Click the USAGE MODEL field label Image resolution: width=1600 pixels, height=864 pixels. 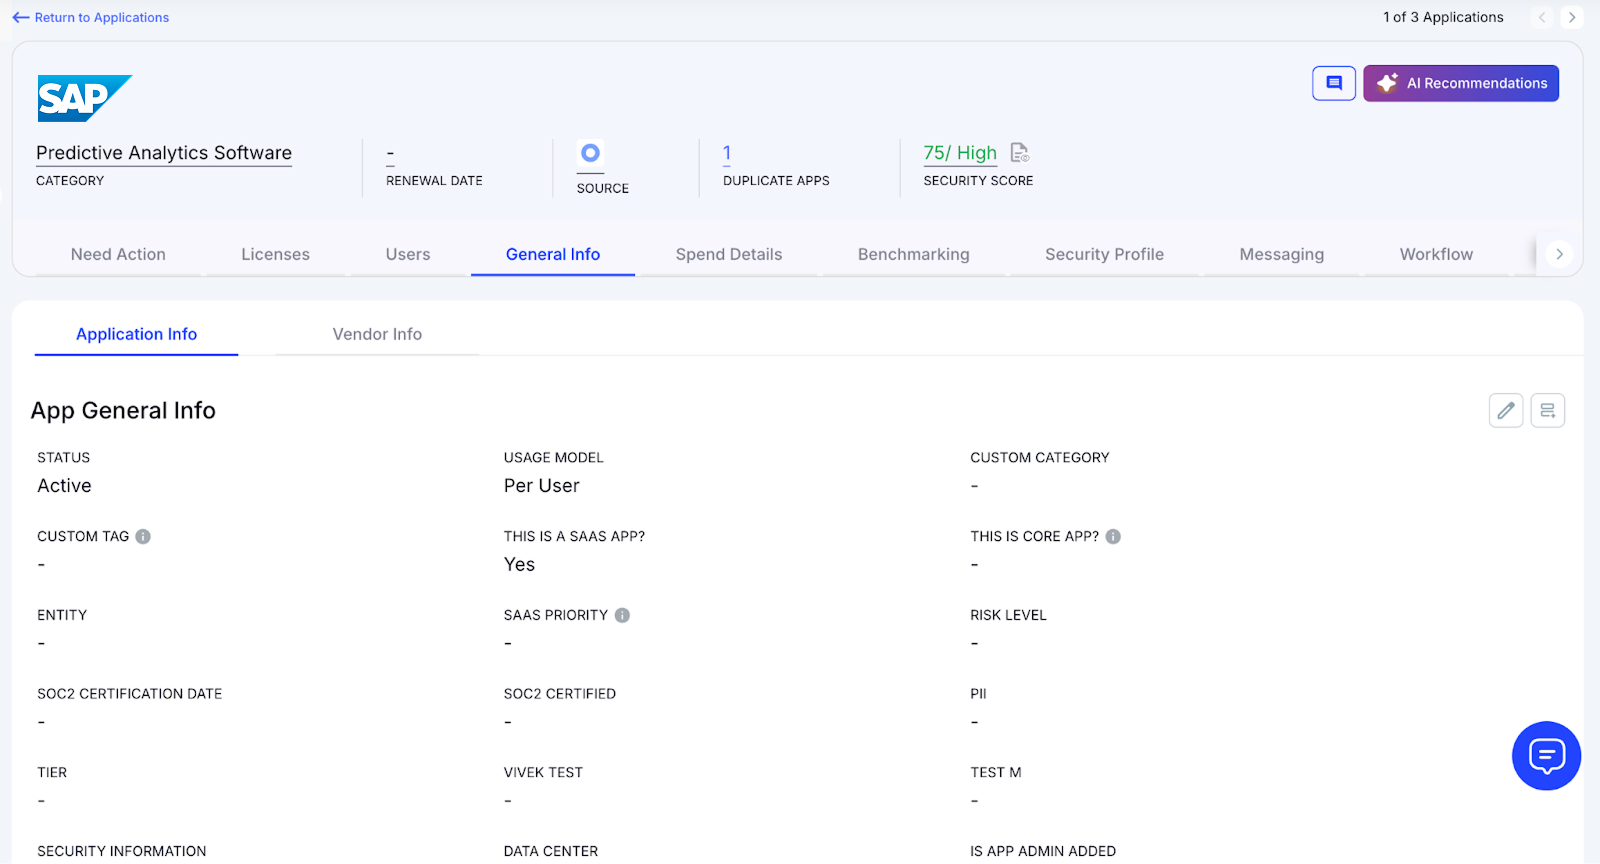(x=554, y=458)
